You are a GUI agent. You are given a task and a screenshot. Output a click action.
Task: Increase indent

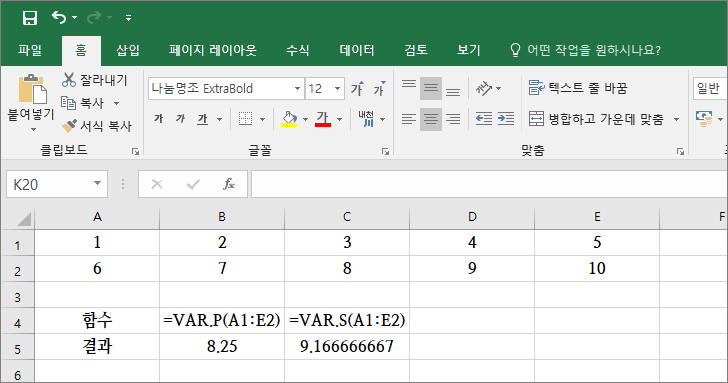506,119
